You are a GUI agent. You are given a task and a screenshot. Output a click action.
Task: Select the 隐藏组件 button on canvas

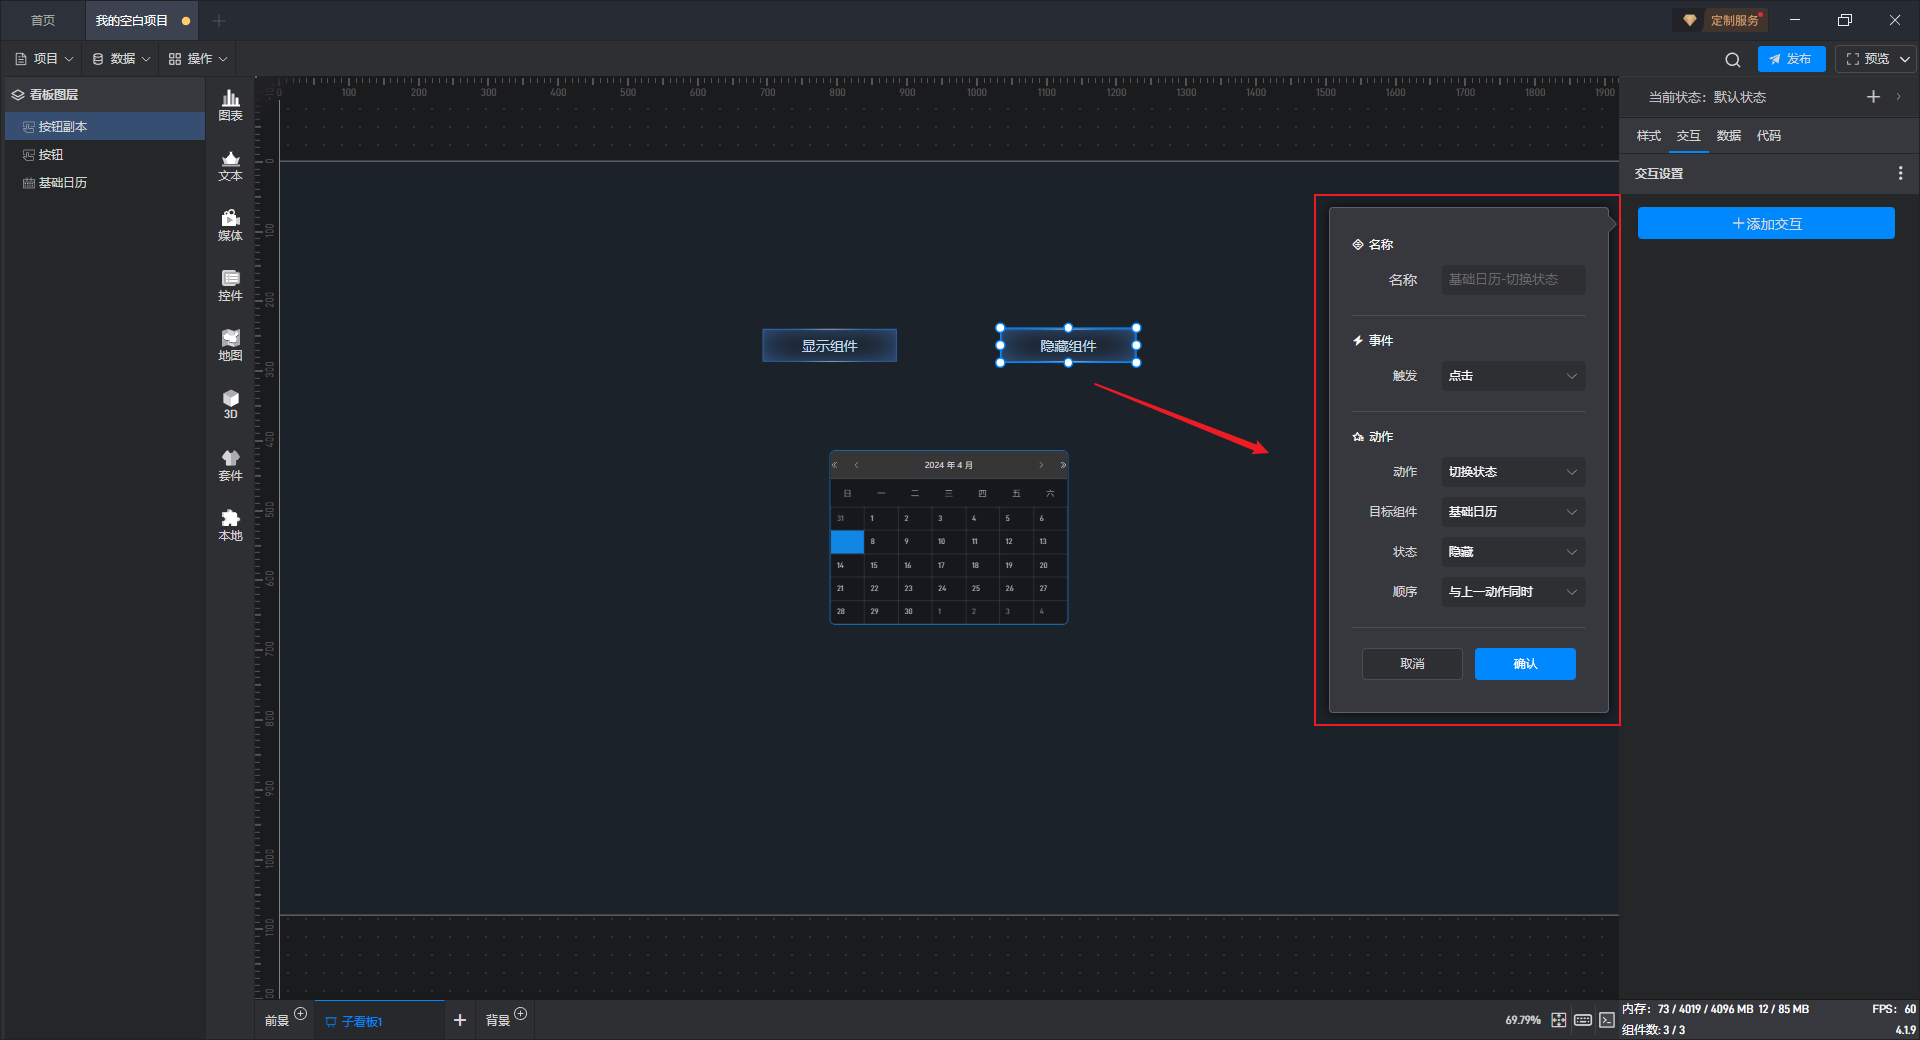(x=1068, y=346)
